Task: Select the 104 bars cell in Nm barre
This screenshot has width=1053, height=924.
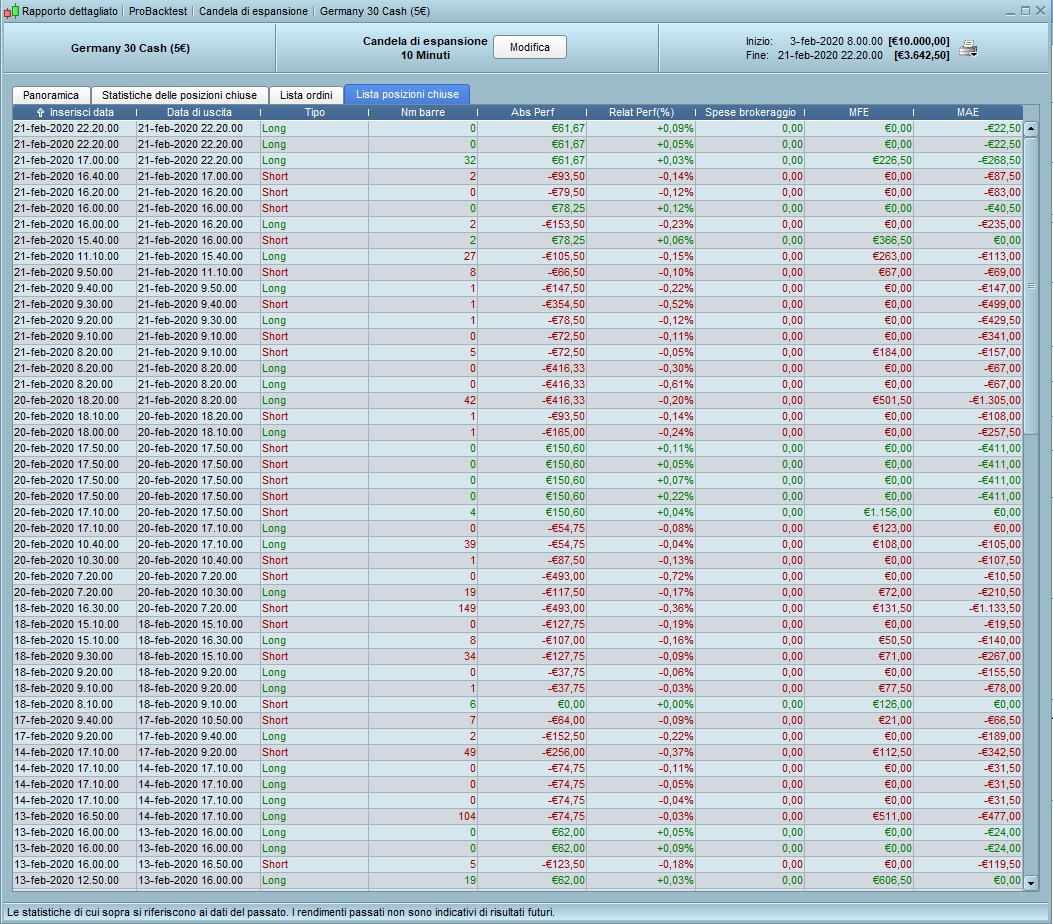Action: 423,817
